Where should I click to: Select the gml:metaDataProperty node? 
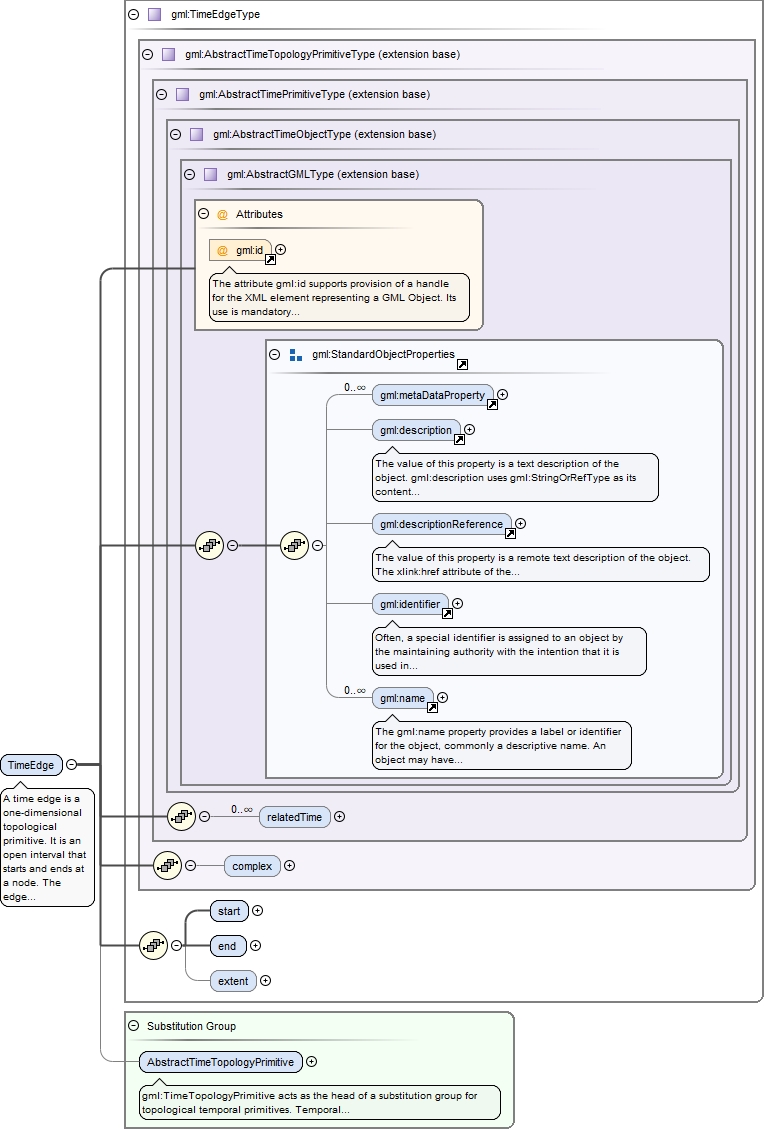pos(433,395)
